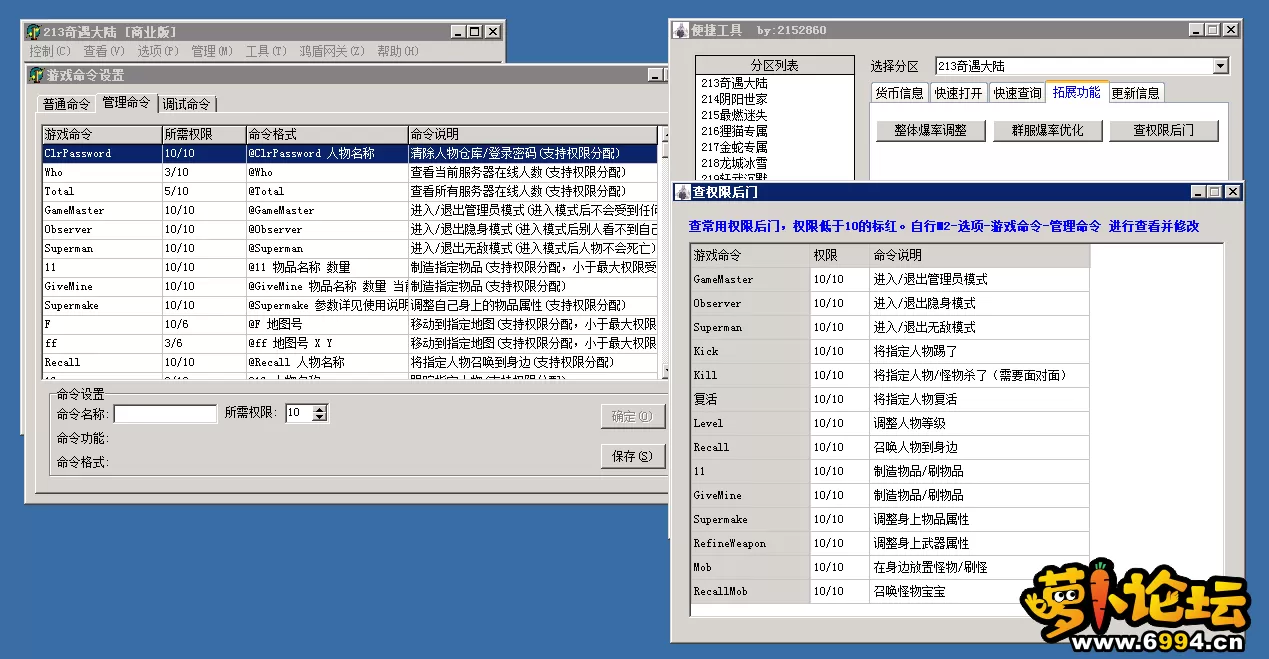Click the 查权限后门 button
The height and width of the screenshot is (659, 1269).
point(1165,130)
